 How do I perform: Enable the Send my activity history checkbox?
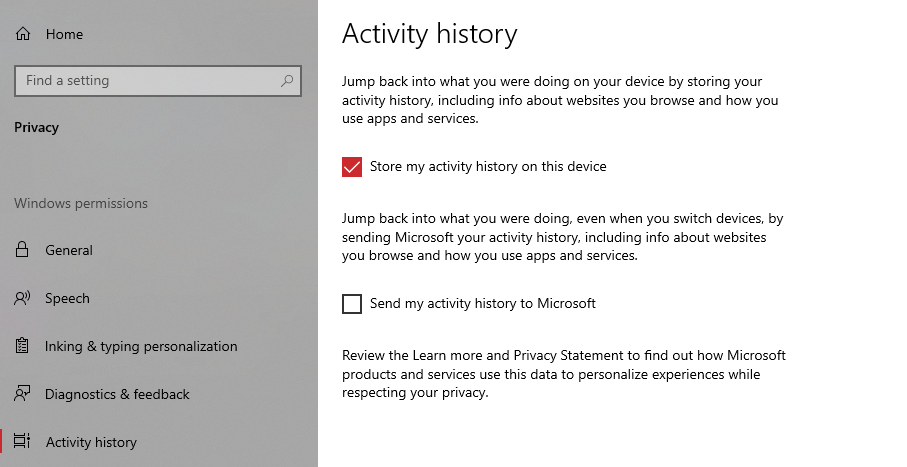tap(352, 304)
